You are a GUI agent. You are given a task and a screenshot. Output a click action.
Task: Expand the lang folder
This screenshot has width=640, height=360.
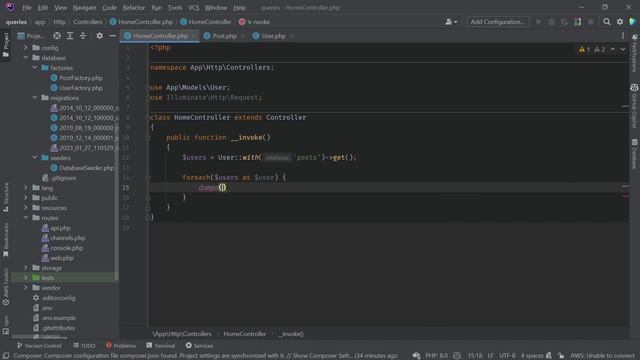(26, 188)
